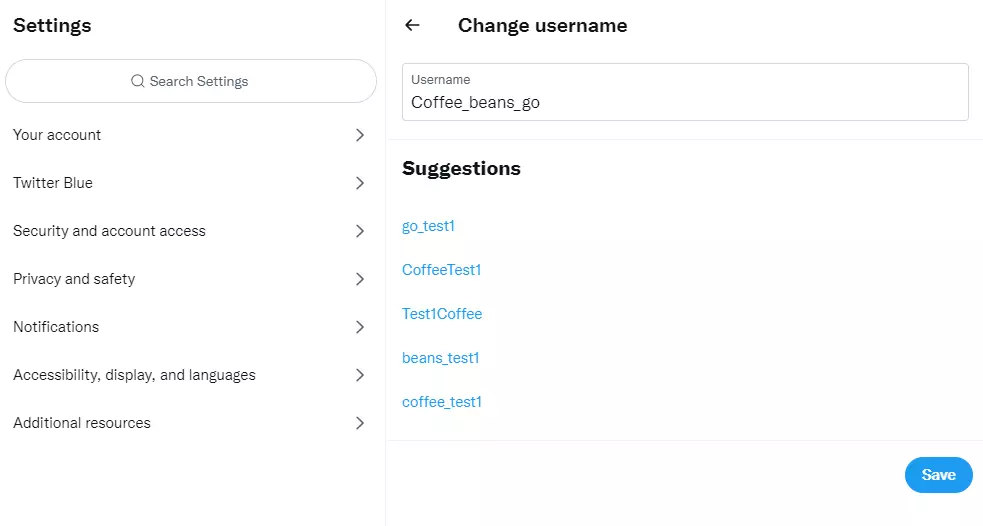Pick the coffee_test1 suggested username
Screen dimensions: 983x526
click(x=441, y=402)
